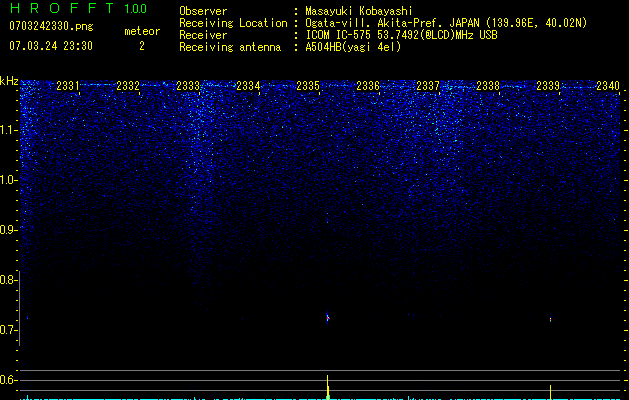
Task: Click the observer name Masayuki Kobayashi
Action: (x=359, y=11)
